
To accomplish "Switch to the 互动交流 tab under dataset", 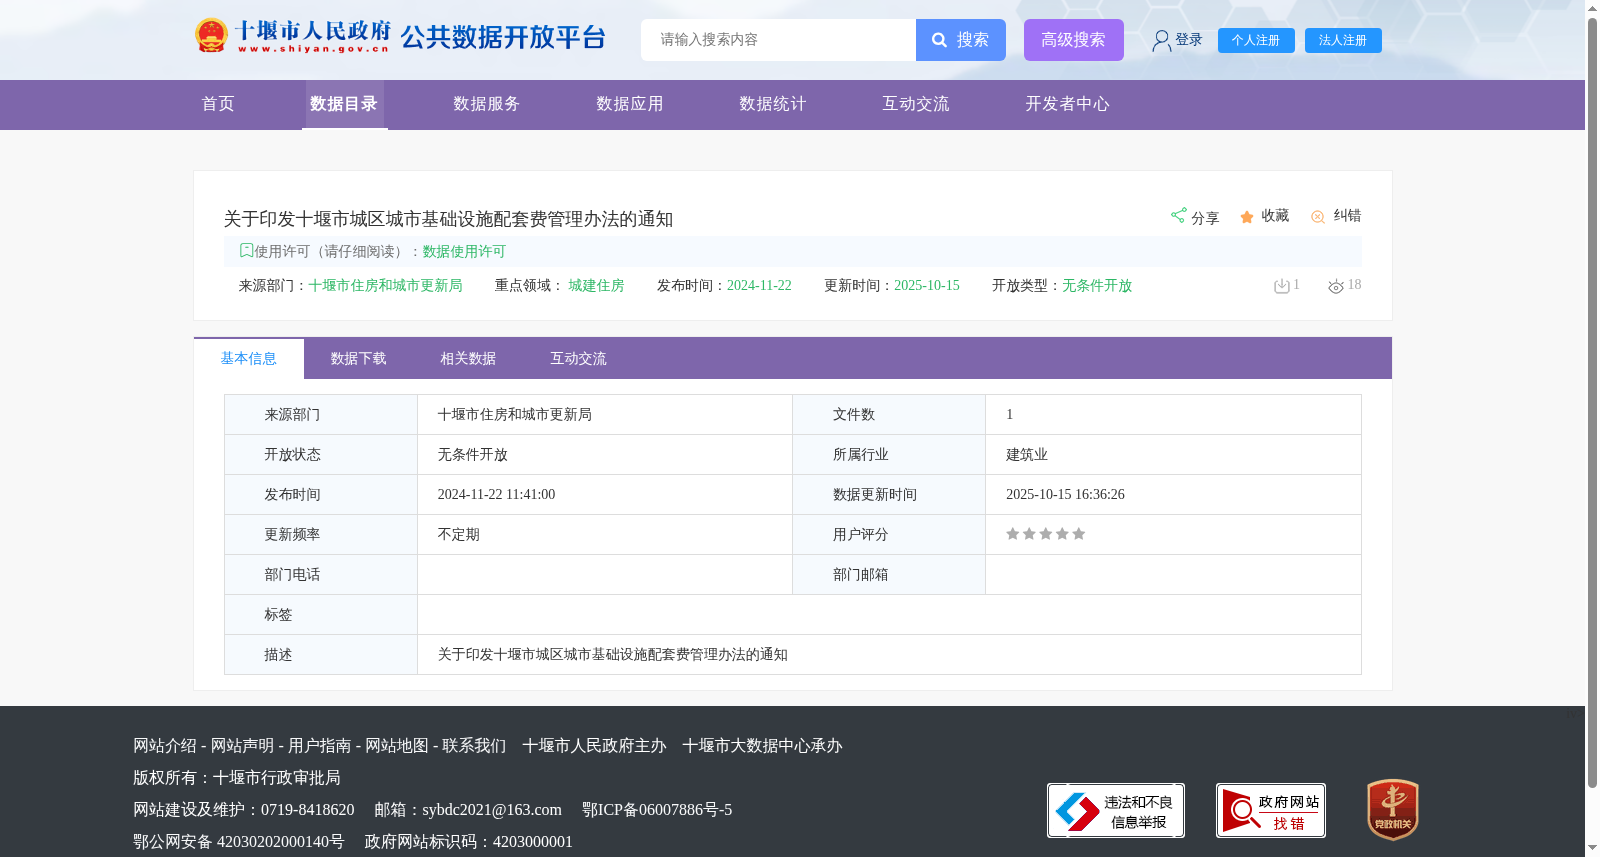I will coord(579,359).
